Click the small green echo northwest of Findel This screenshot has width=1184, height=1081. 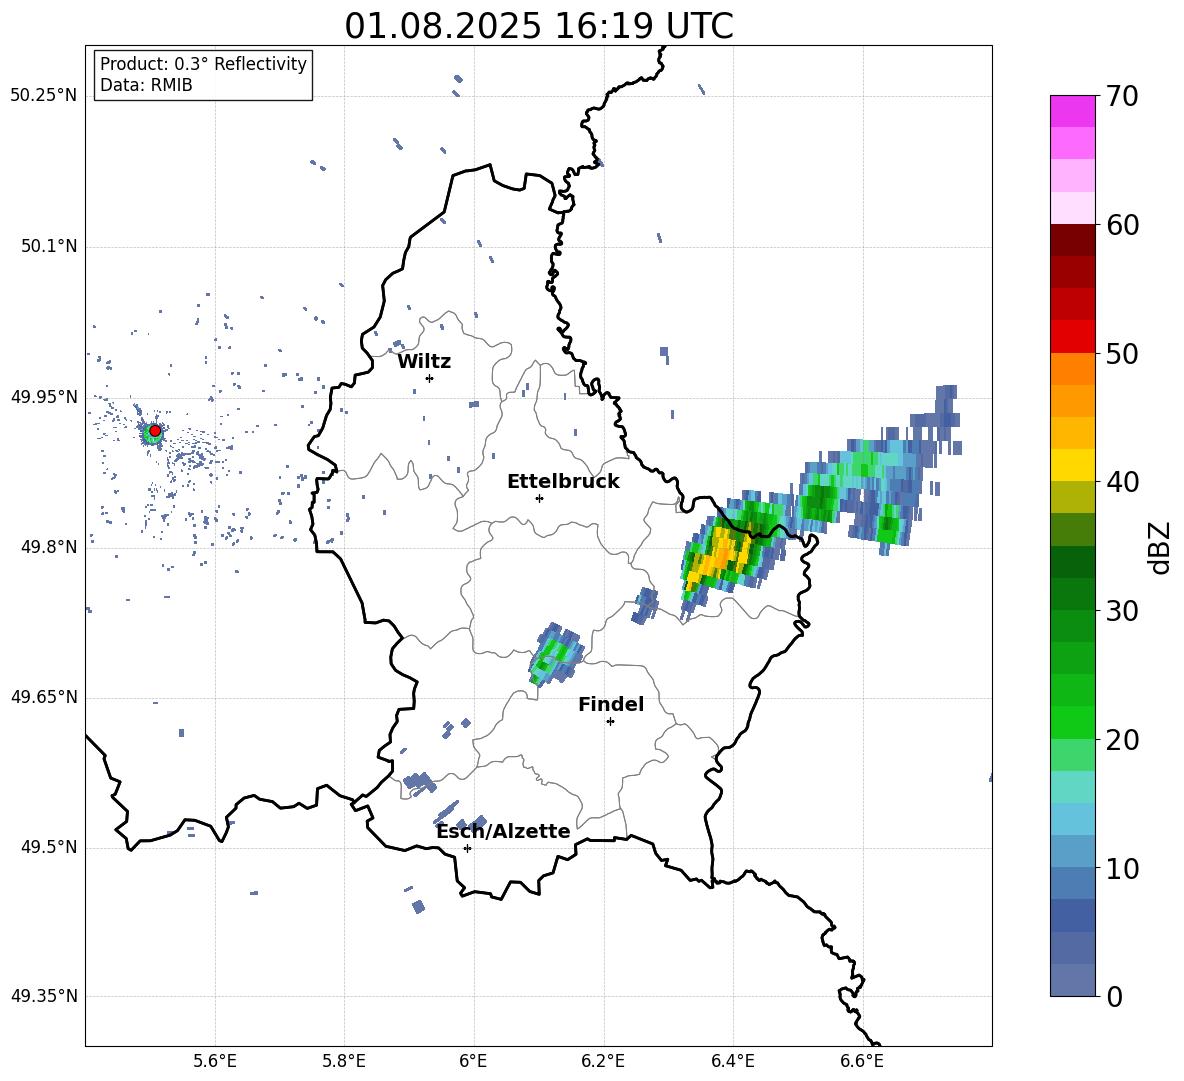(556, 654)
